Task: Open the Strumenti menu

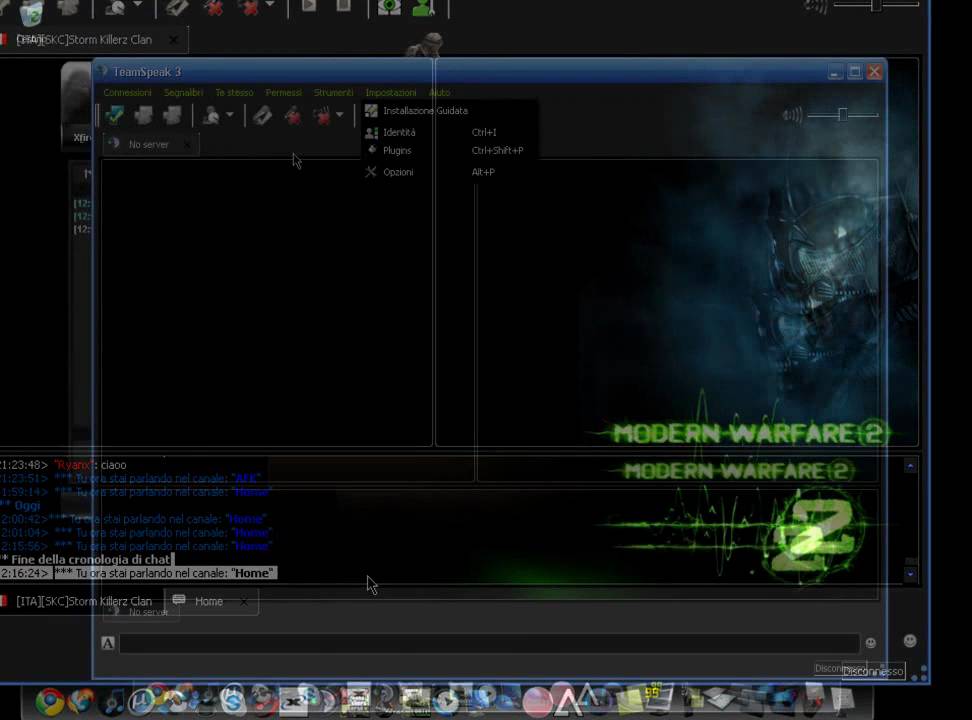Action: [x=334, y=92]
